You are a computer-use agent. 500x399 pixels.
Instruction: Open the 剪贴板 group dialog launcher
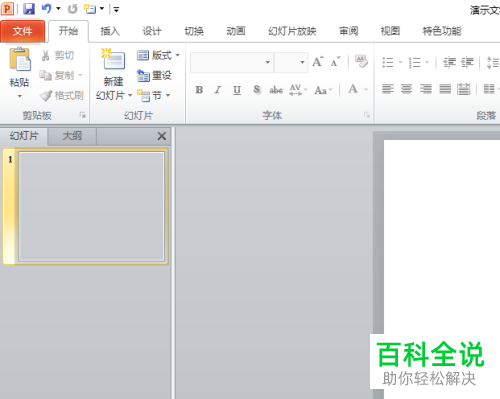pos(82,115)
